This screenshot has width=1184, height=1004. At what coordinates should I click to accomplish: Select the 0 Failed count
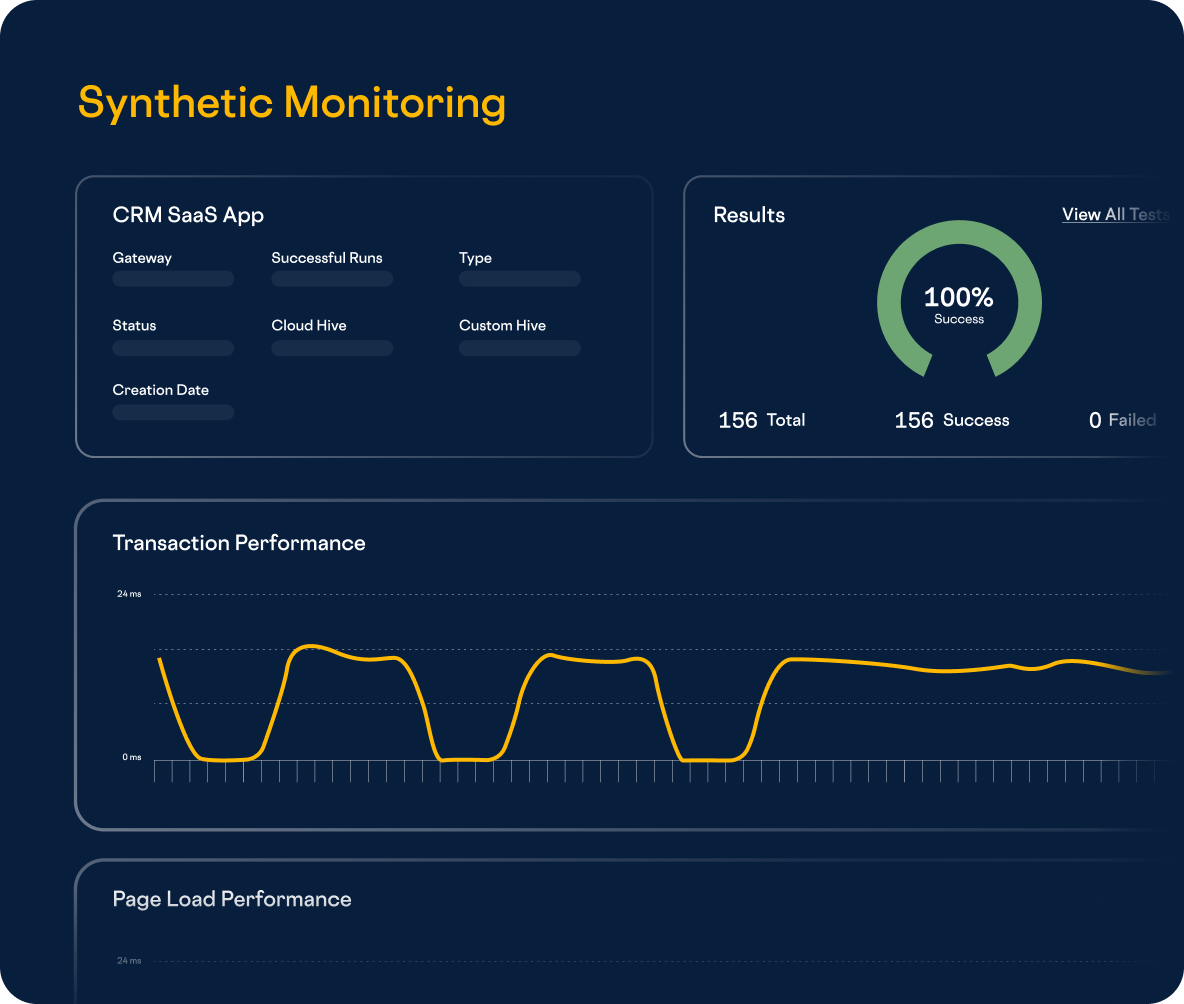1121,420
